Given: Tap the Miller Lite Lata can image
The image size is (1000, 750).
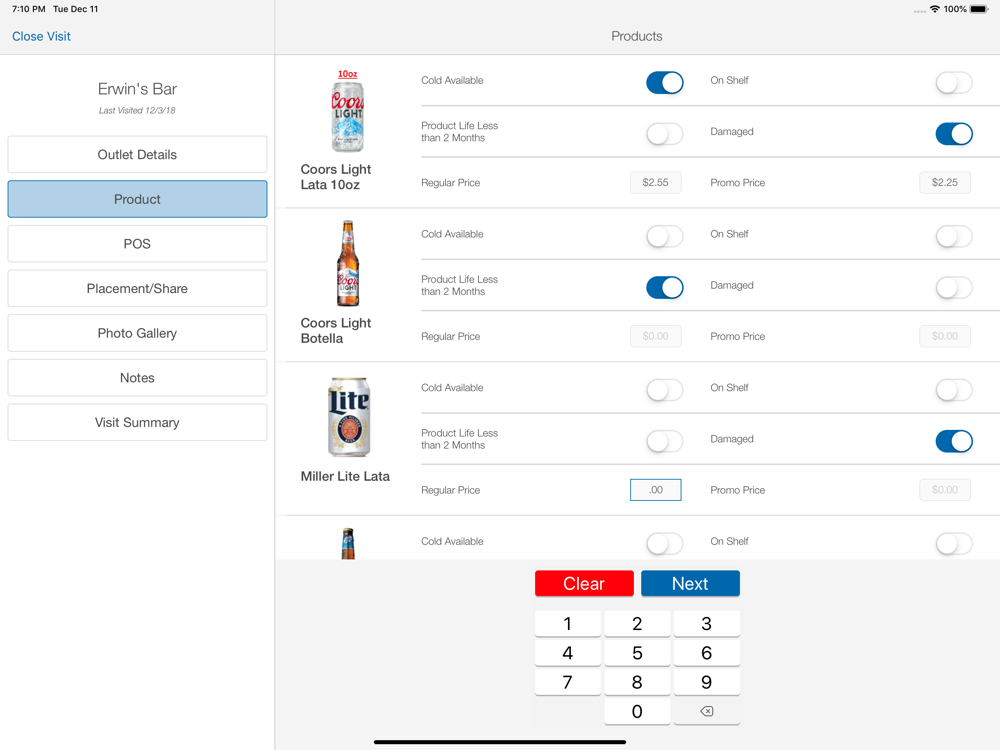Looking at the screenshot, I should click(348, 417).
